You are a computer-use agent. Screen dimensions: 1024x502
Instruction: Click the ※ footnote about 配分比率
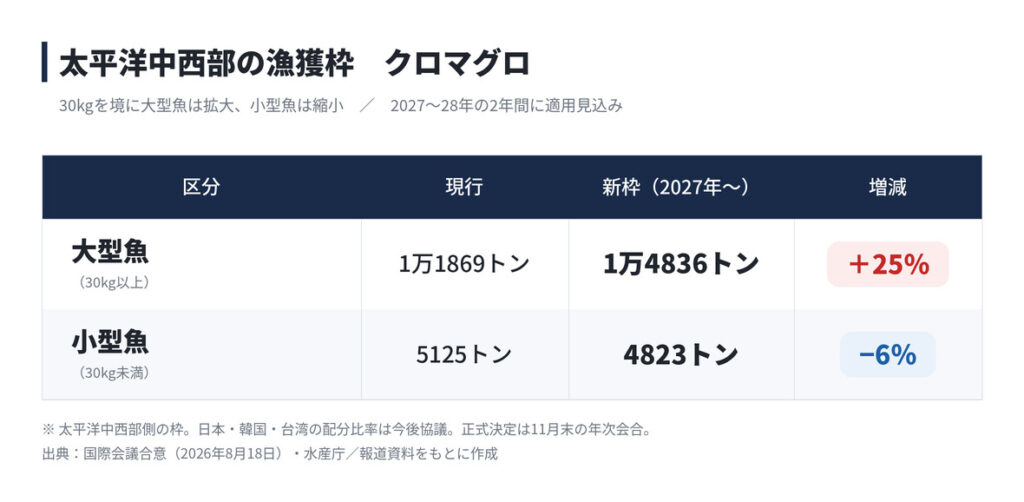pyautogui.click(x=347, y=430)
